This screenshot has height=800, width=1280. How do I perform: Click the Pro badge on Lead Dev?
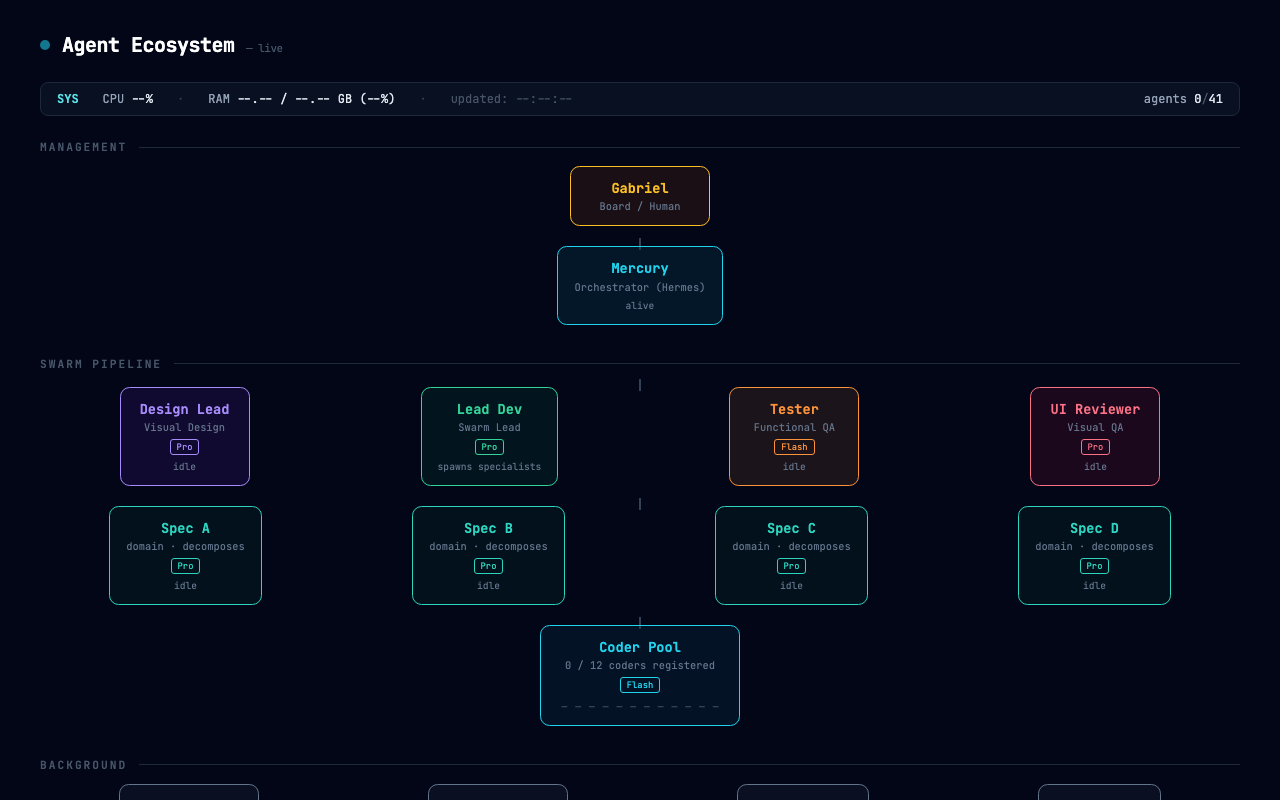(x=489, y=447)
